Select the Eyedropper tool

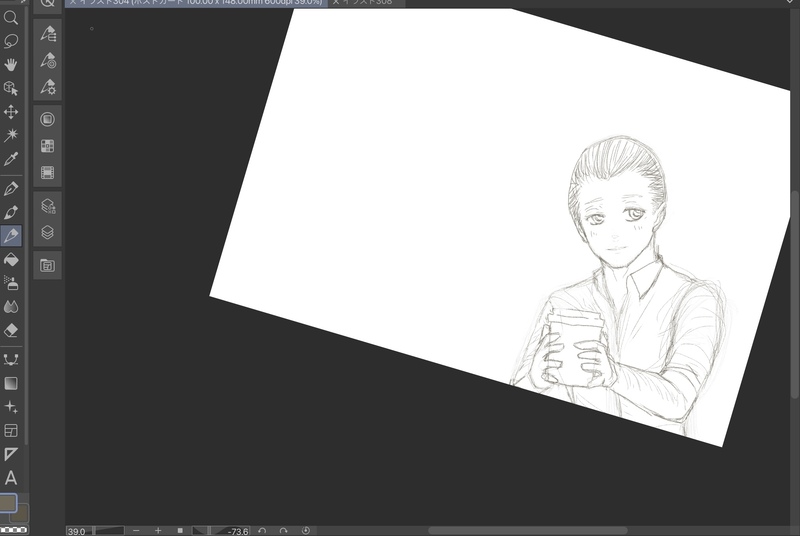[x=11, y=159]
